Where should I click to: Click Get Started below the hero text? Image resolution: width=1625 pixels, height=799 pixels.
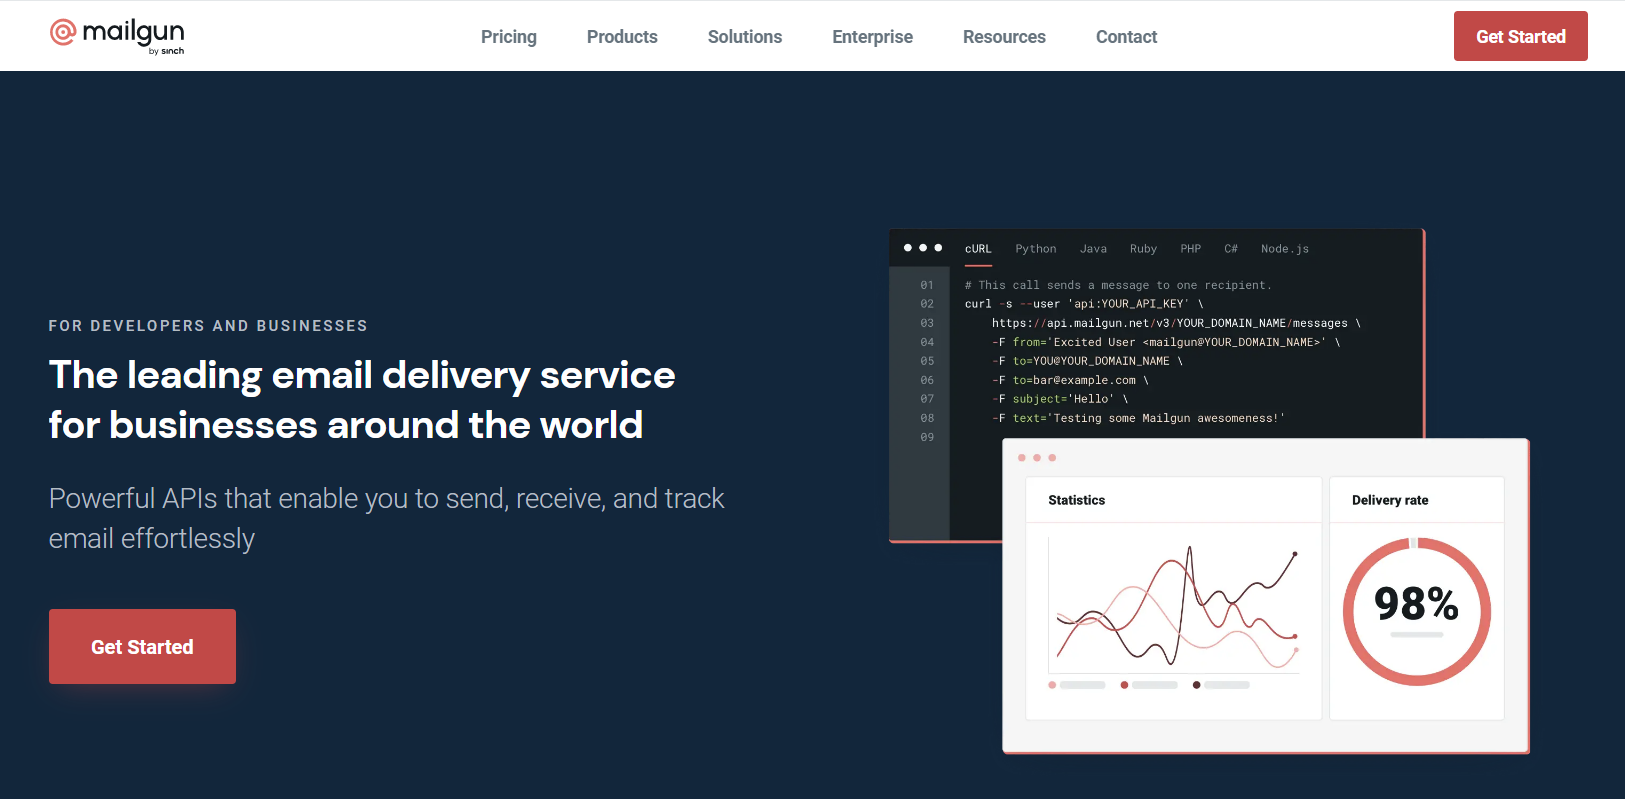[142, 647]
